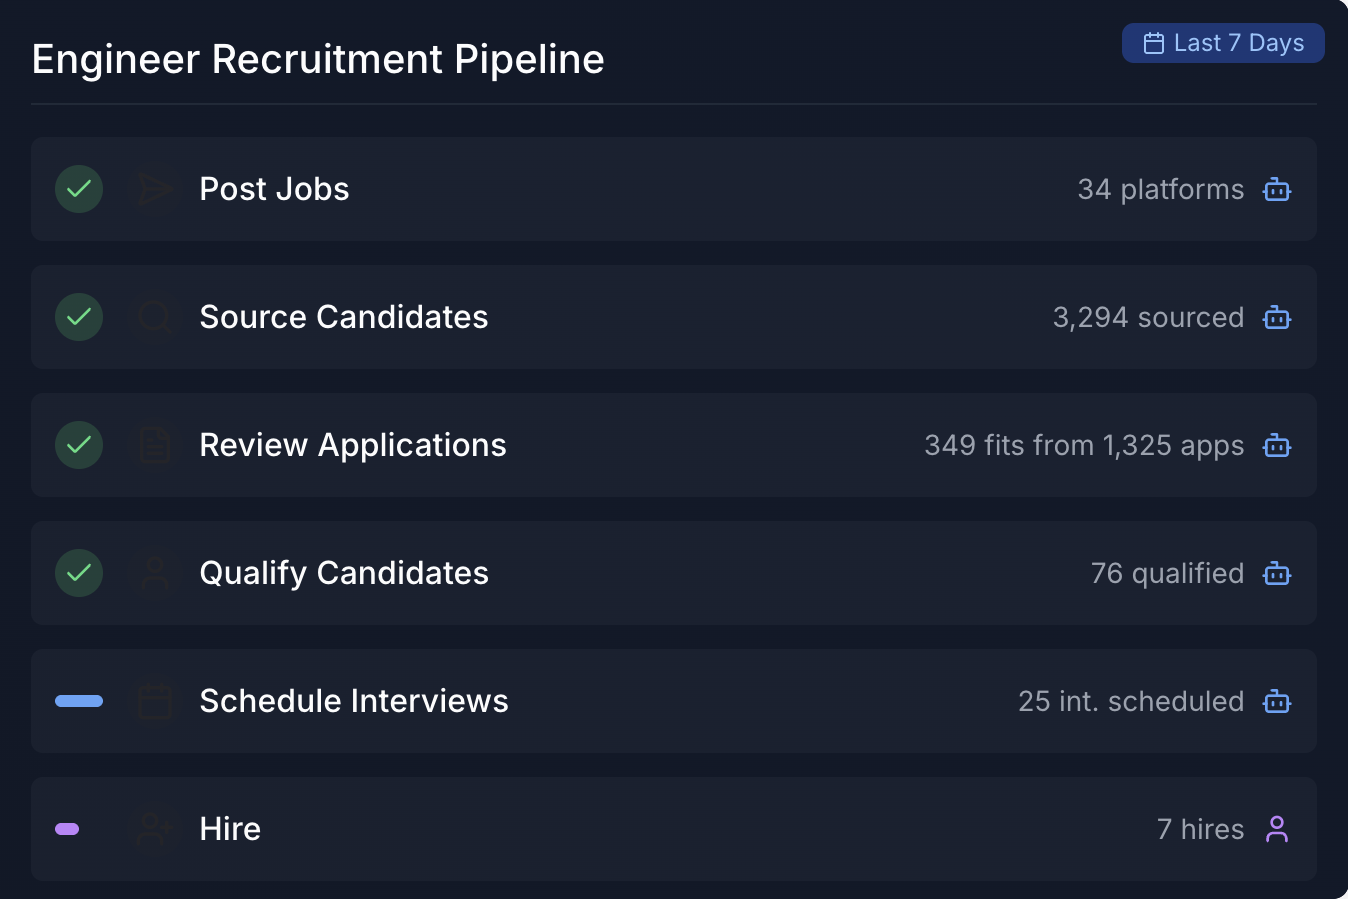
Task: Click the automation bot icon beside 34 platforms
Action: [1276, 189]
